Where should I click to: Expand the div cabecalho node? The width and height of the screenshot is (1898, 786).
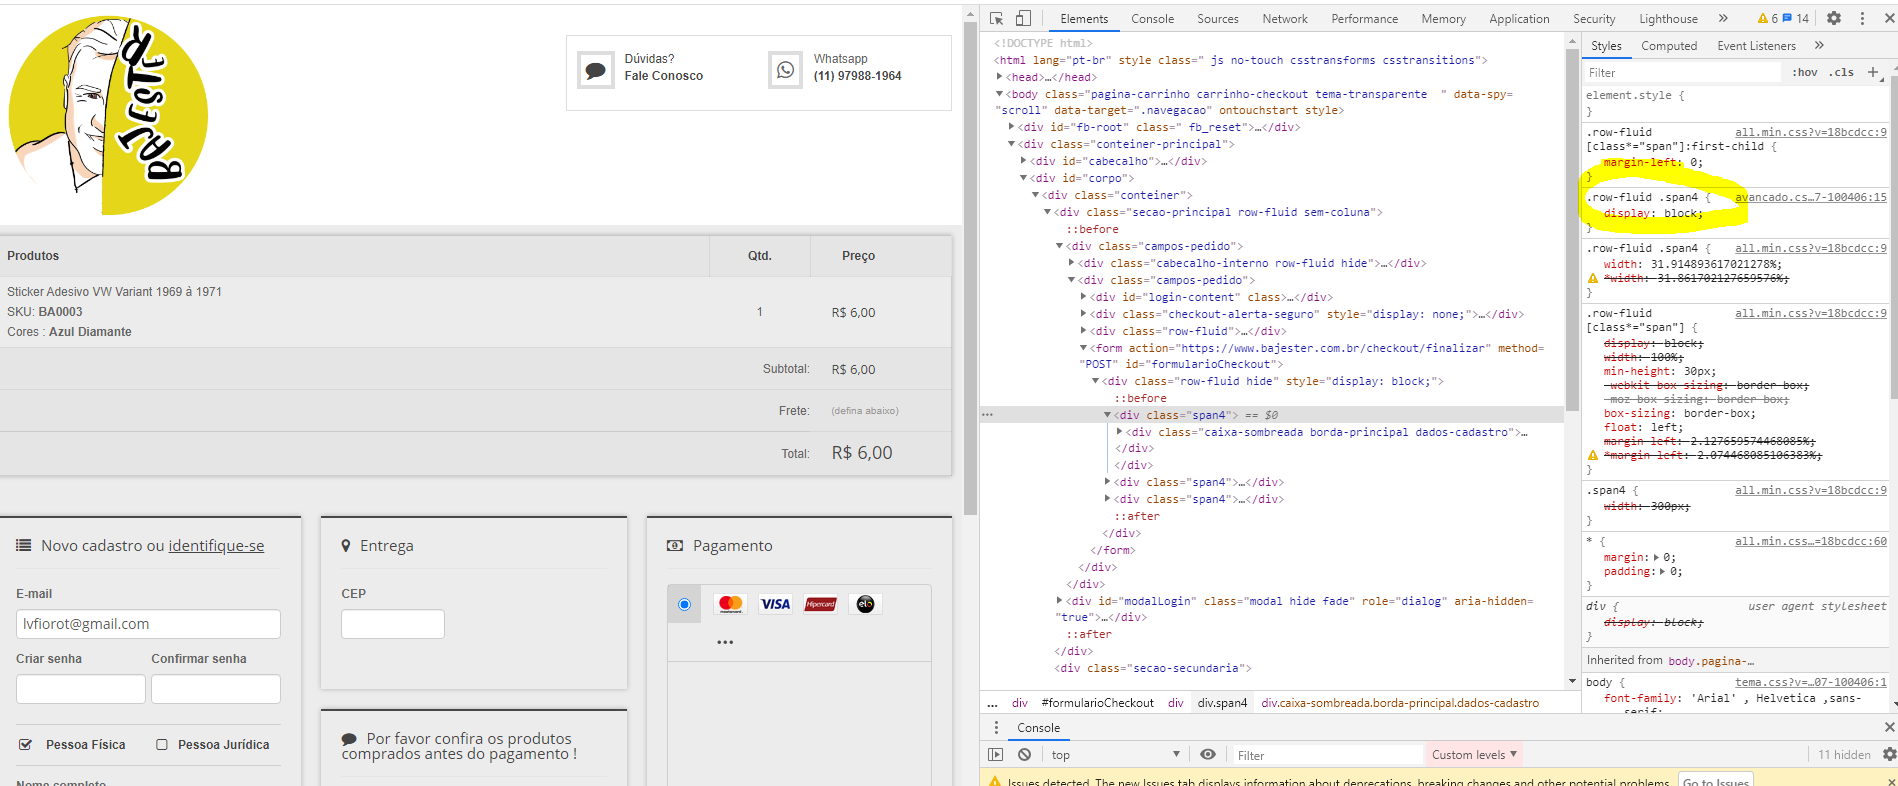coord(1024,161)
